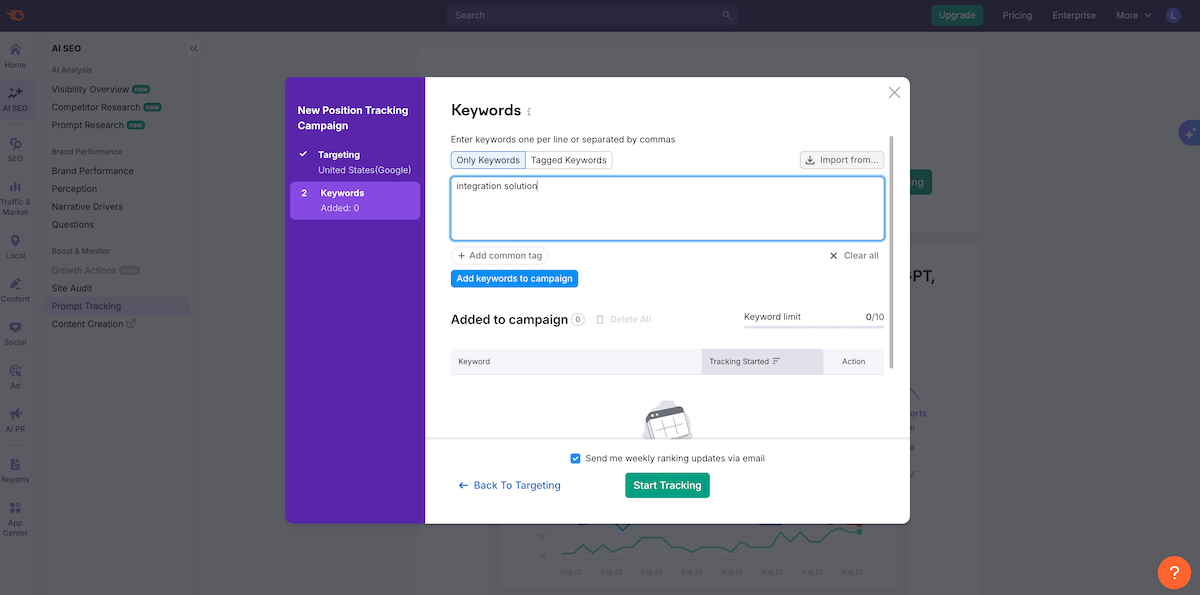Select the Content icon in sidebar
Image resolution: width=1200 pixels, height=595 pixels.
click(16, 290)
